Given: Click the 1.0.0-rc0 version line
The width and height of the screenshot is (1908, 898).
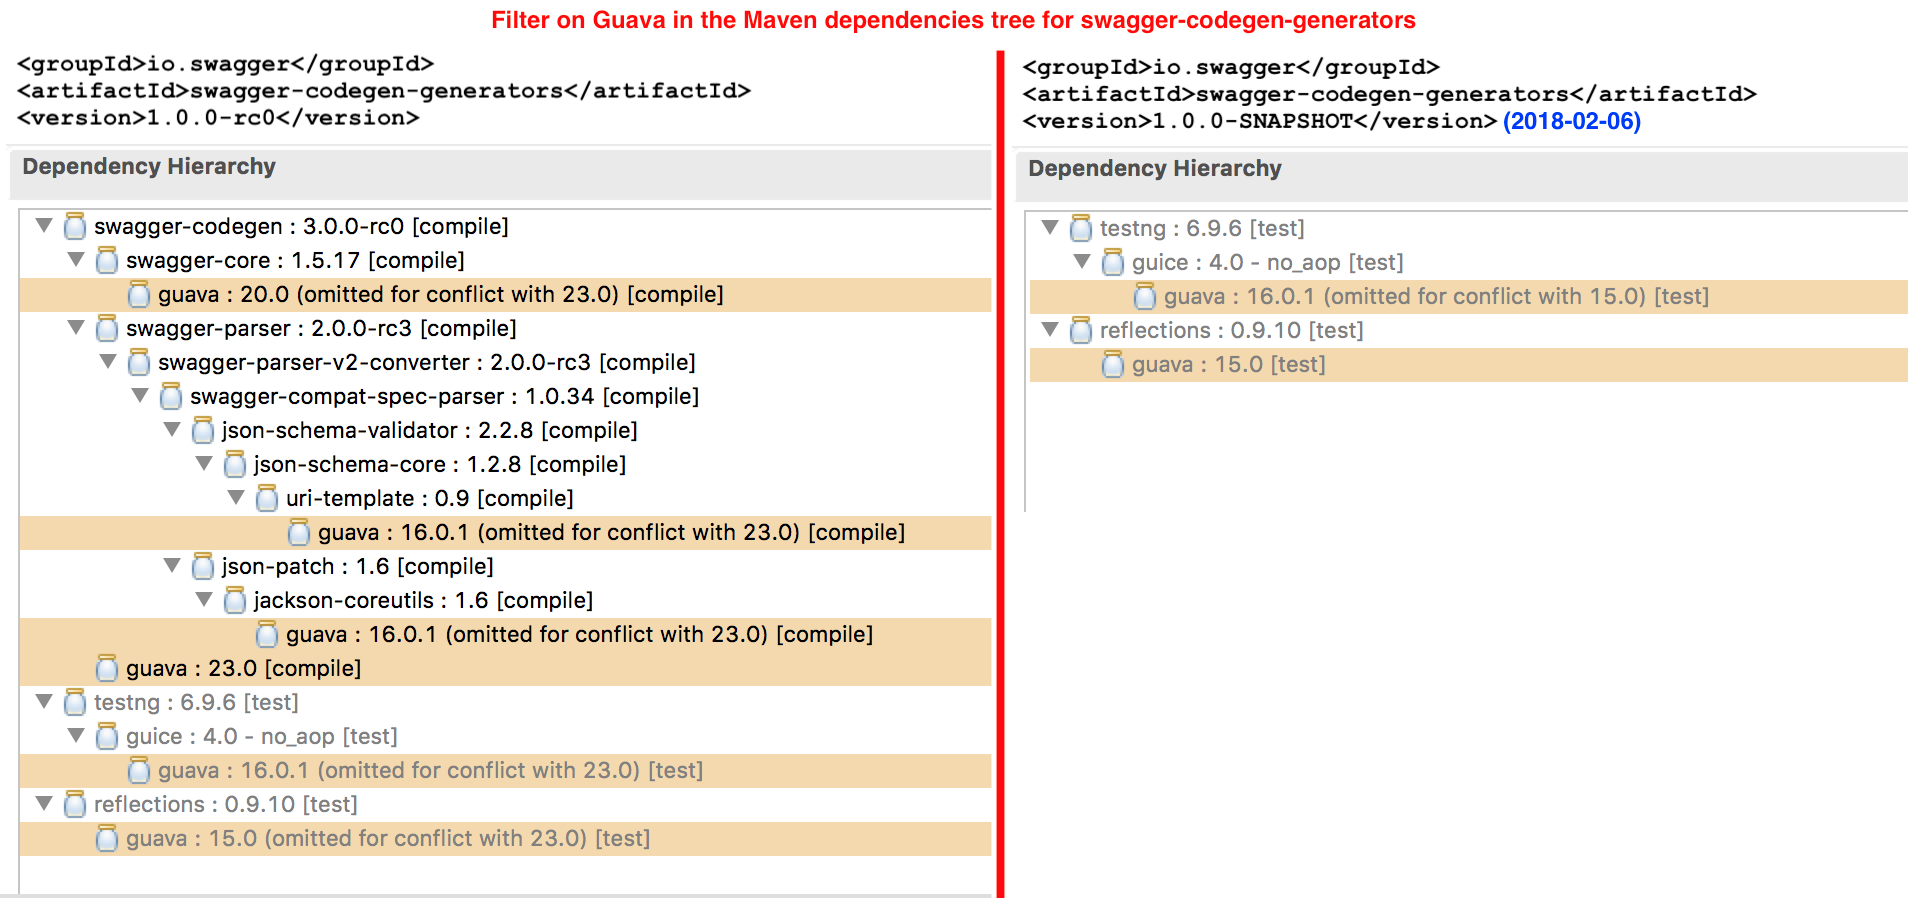Looking at the screenshot, I should point(218,118).
